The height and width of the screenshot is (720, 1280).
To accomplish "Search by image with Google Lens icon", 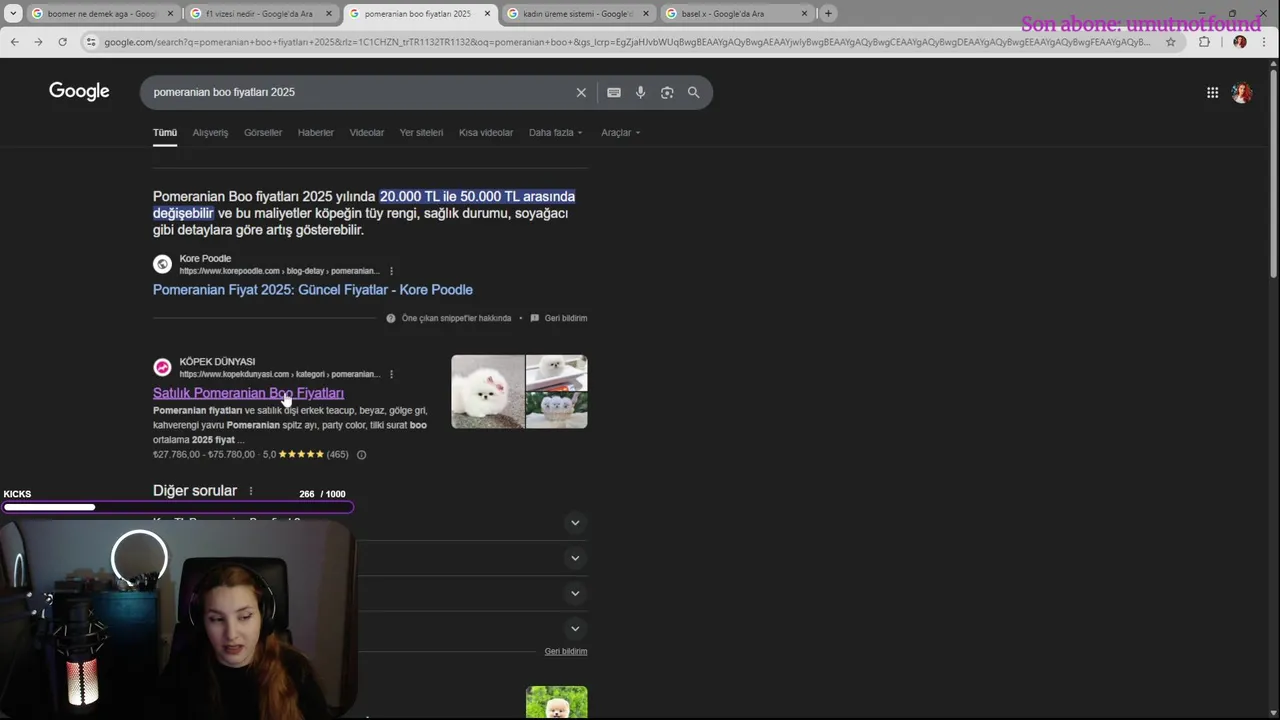I will pyautogui.click(x=667, y=92).
